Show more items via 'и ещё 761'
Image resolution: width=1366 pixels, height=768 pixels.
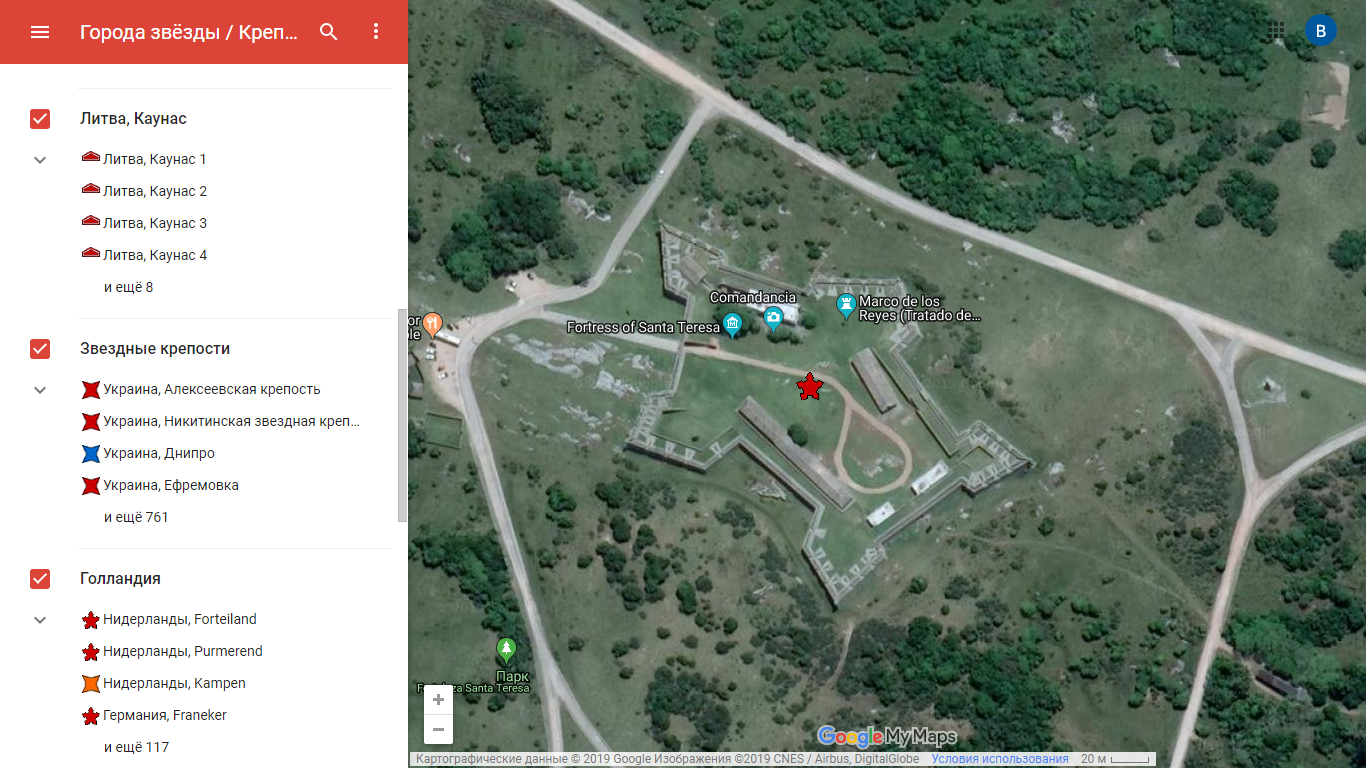coord(136,518)
